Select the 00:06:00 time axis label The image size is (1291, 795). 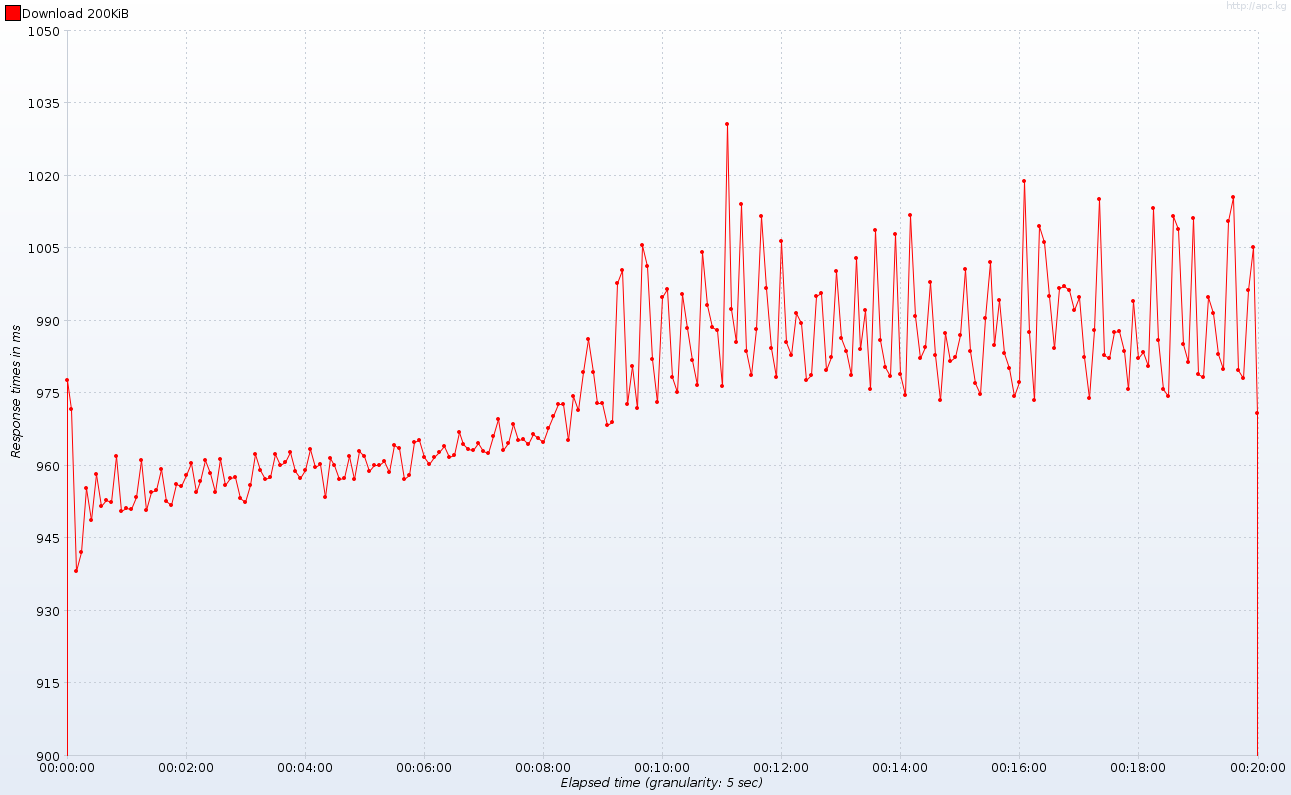(424, 768)
